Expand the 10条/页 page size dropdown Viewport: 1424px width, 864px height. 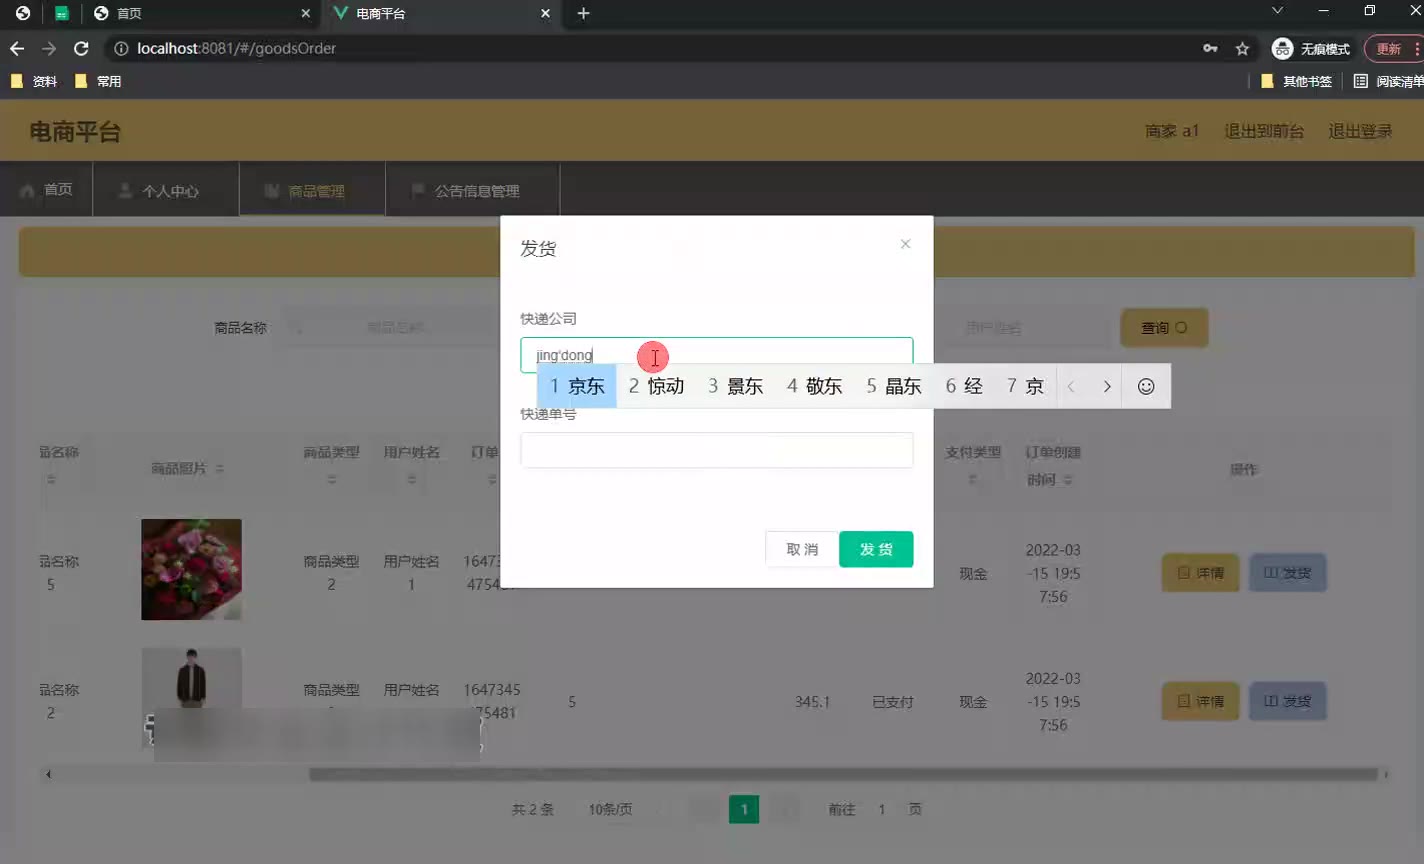(x=610, y=809)
